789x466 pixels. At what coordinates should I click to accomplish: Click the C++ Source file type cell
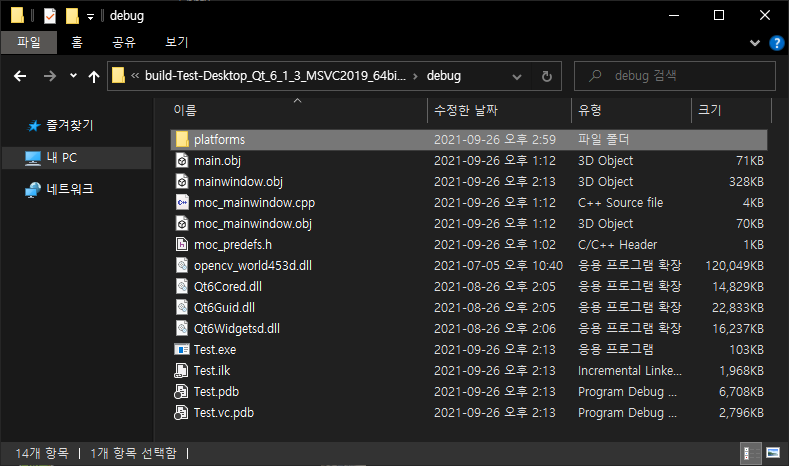(x=620, y=203)
